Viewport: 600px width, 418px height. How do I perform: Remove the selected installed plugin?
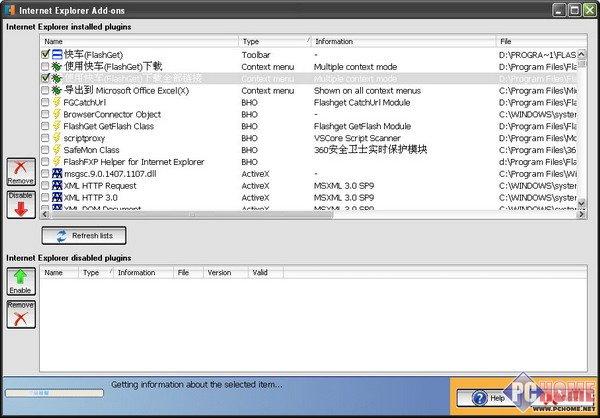(21, 172)
